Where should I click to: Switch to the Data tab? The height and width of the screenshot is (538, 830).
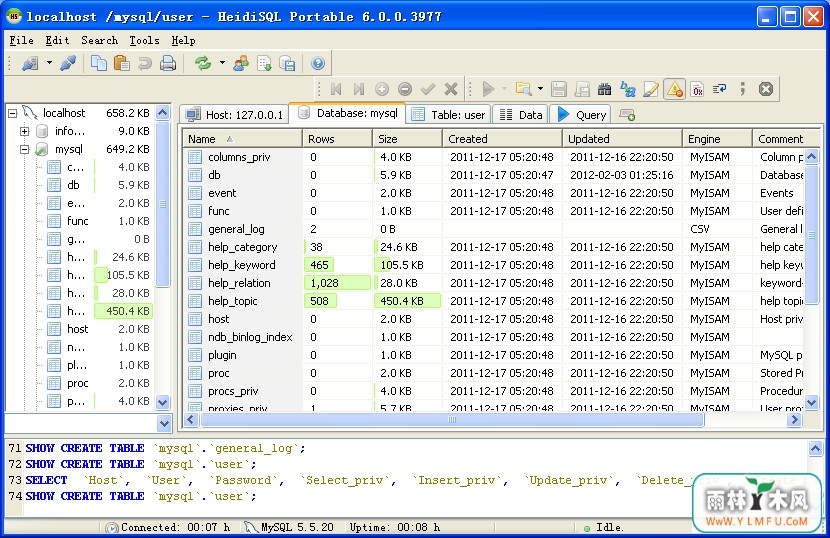coord(521,114)
